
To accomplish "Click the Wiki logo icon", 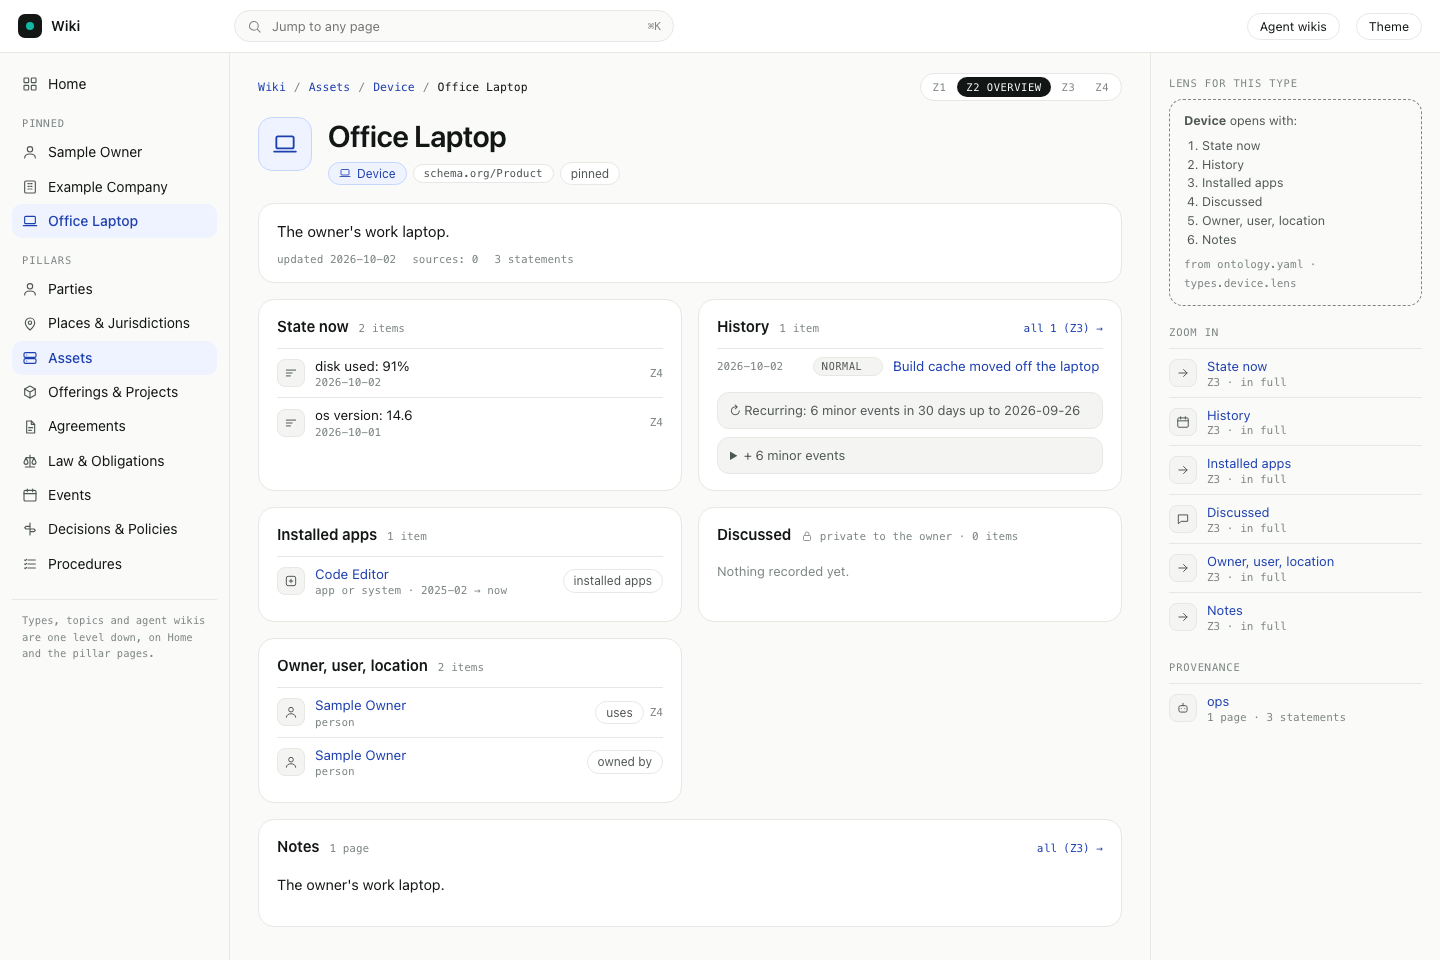I will (x=30, y=26).
